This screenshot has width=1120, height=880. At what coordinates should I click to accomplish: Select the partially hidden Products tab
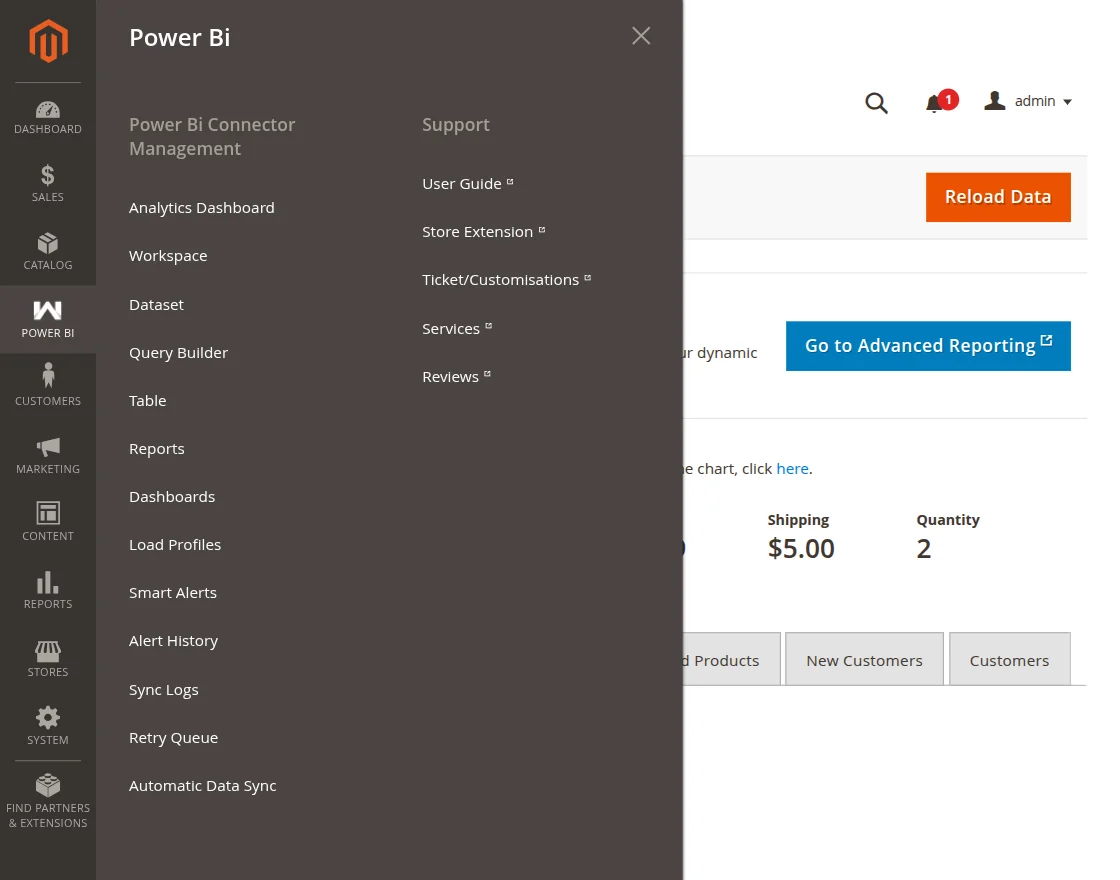[x=731, y=659]
